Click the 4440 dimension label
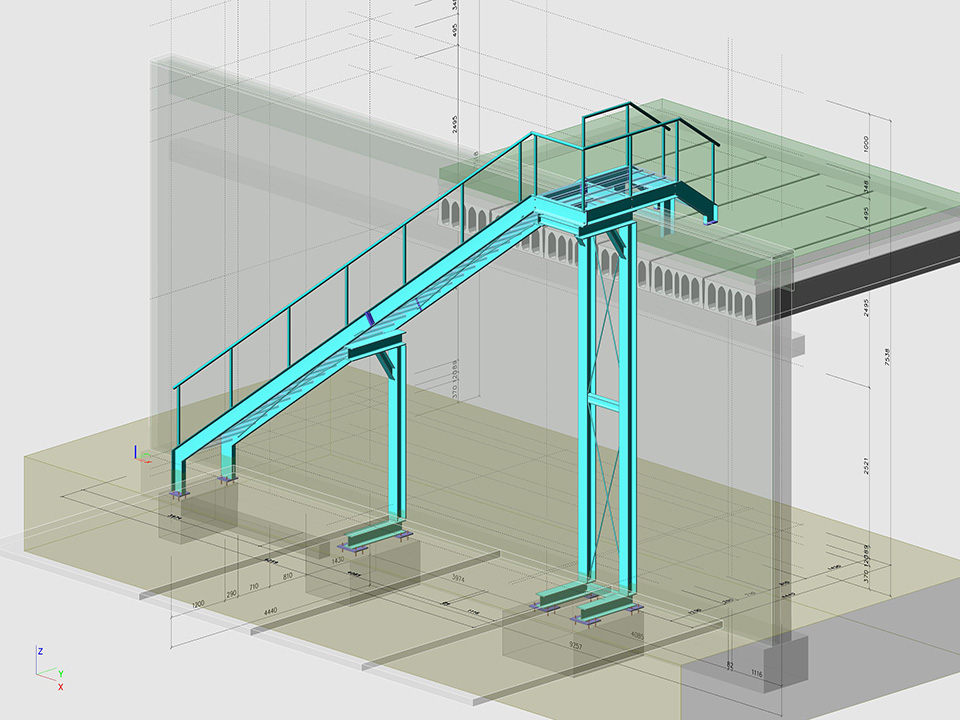This screenshot has height=720, width=960. 269,611
